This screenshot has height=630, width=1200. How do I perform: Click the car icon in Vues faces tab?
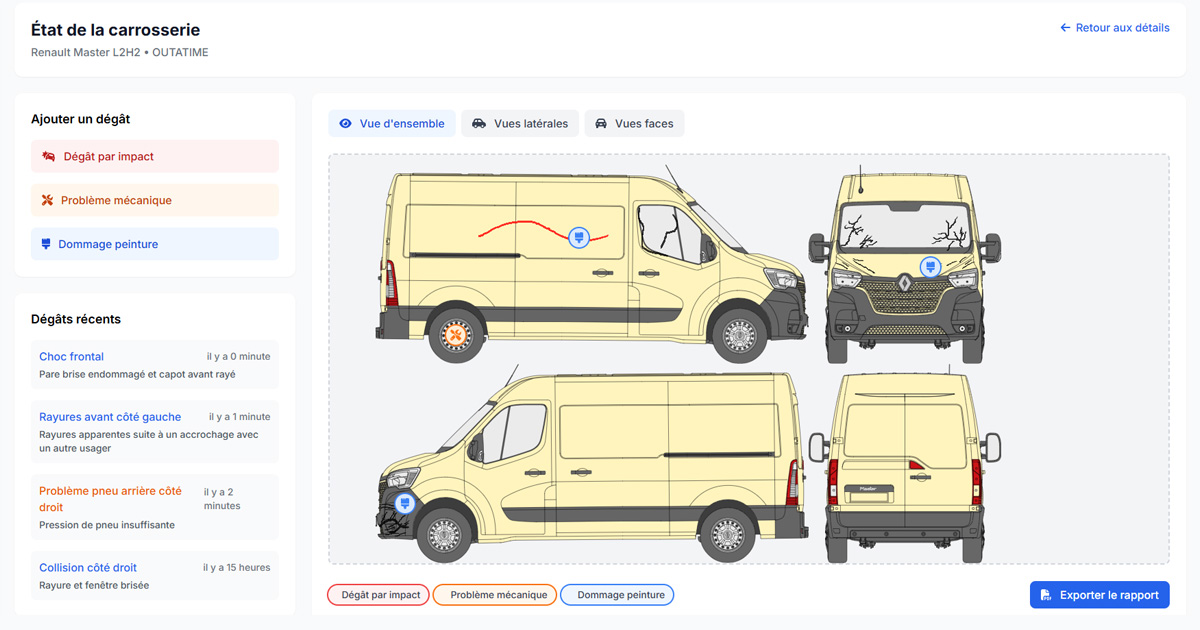[x=601, y=124]
